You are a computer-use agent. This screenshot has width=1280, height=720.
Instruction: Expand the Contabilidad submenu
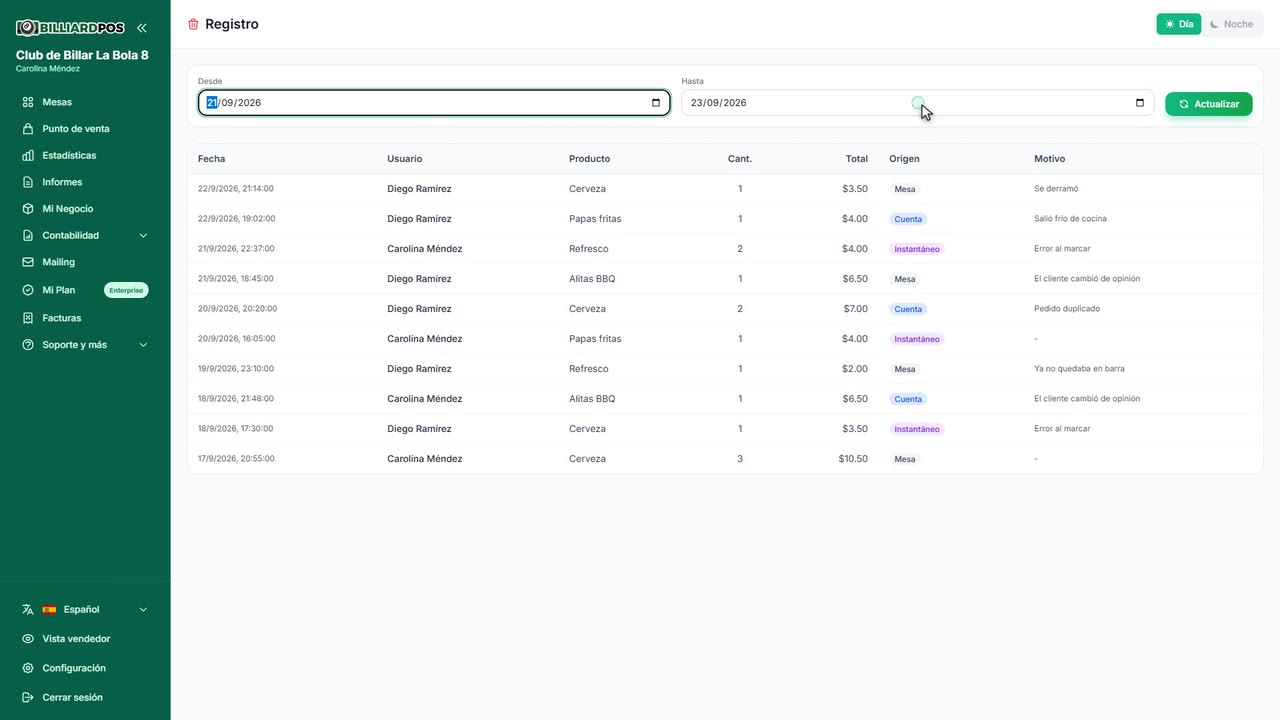(85, 236)
